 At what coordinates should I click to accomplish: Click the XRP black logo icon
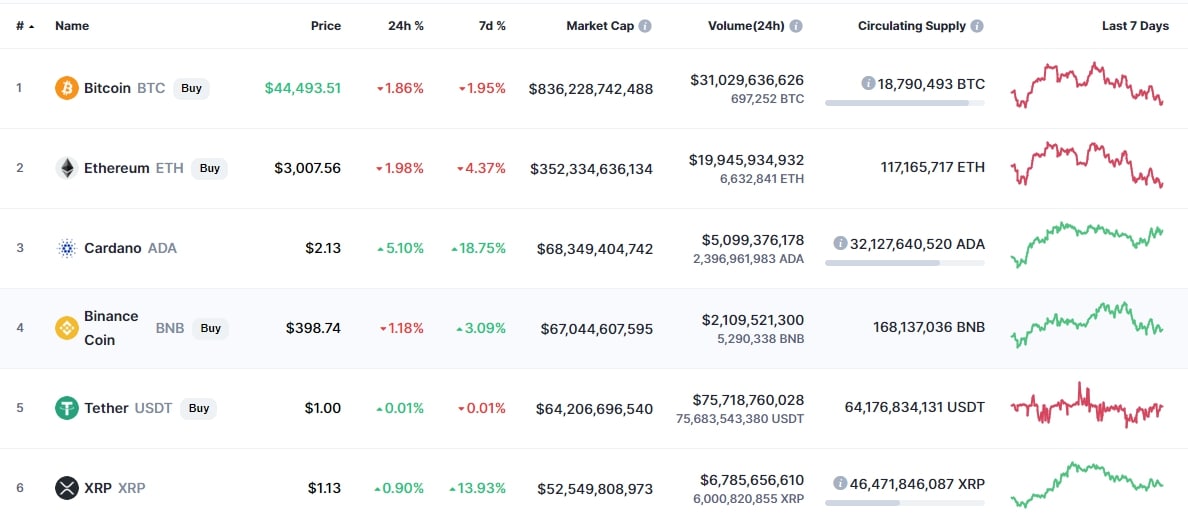(x=67, y=488)
